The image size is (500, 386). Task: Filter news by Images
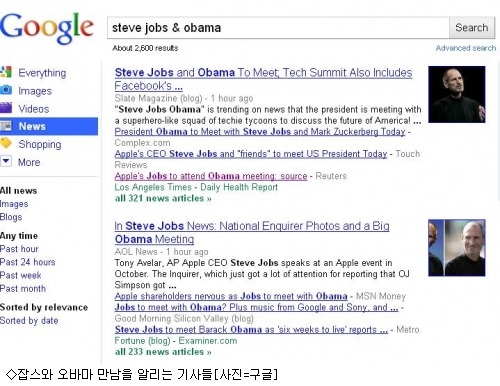point(14,204)
